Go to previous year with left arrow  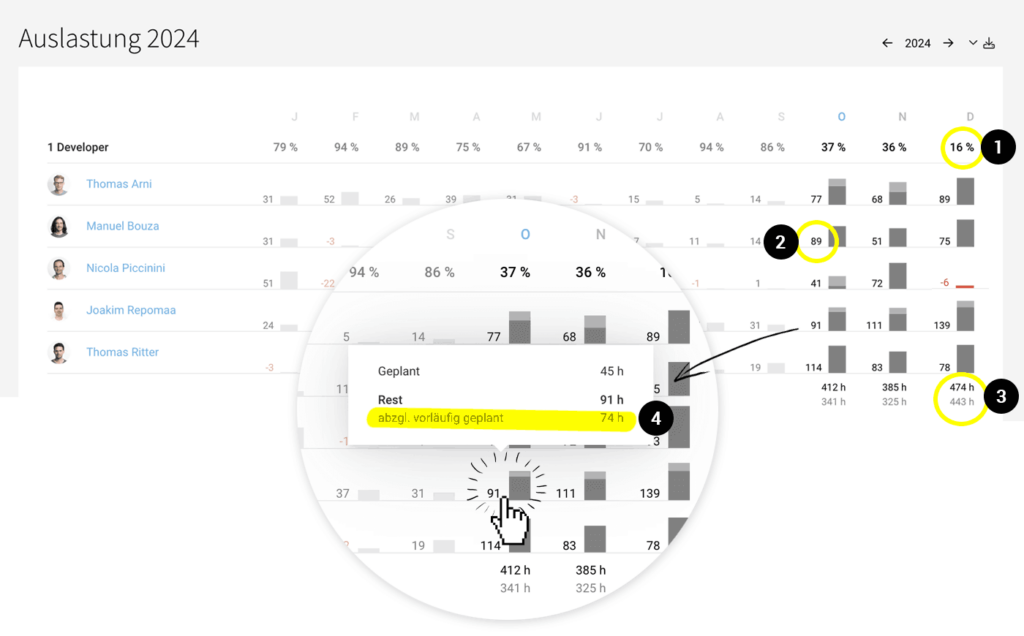[x=887, y=43]
